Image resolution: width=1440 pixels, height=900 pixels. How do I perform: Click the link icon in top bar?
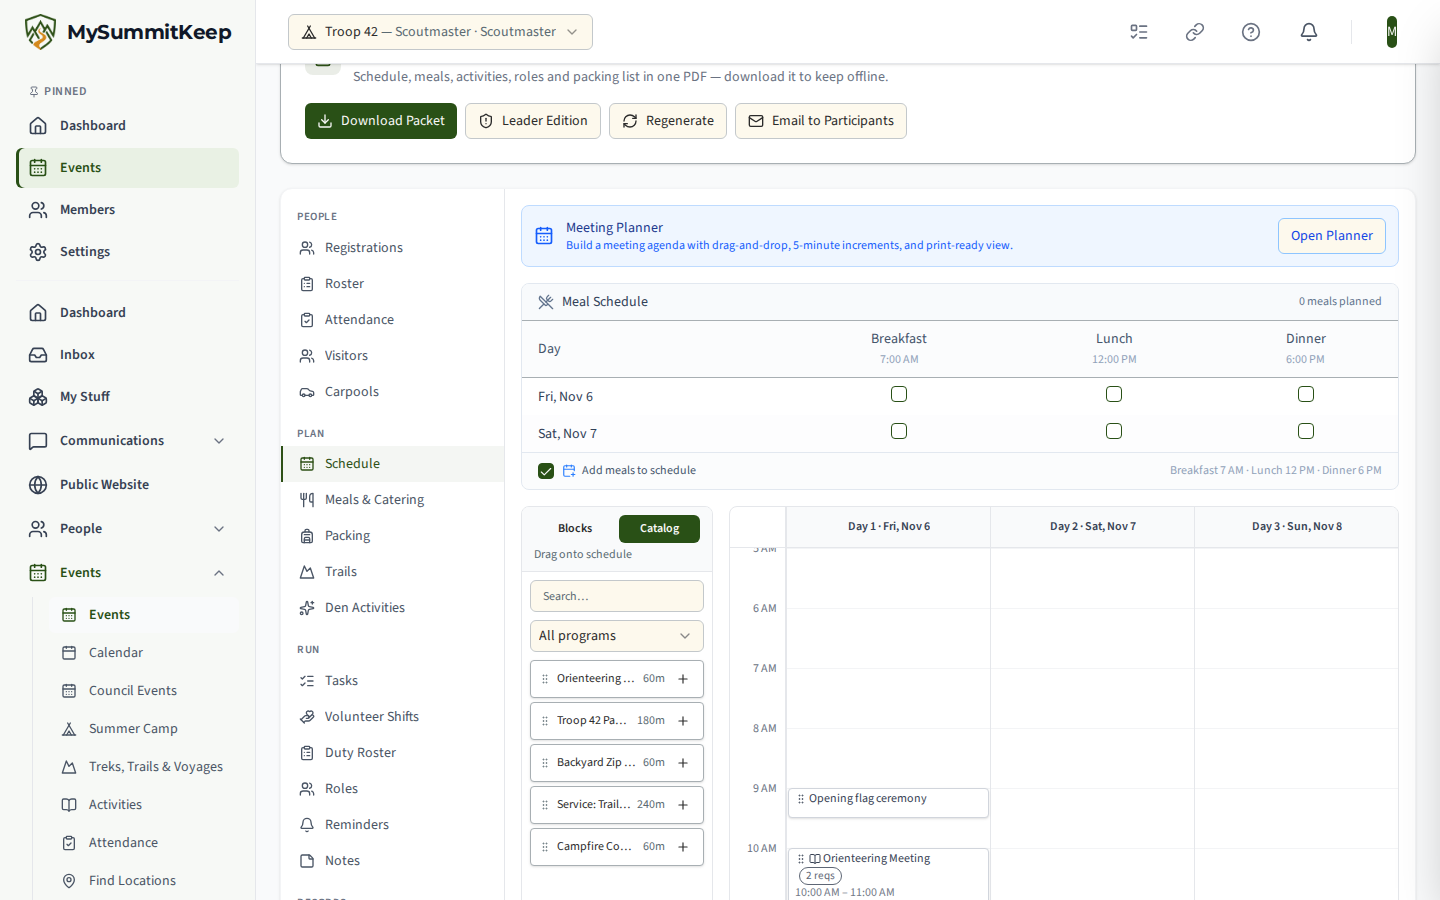point(1195,32)
